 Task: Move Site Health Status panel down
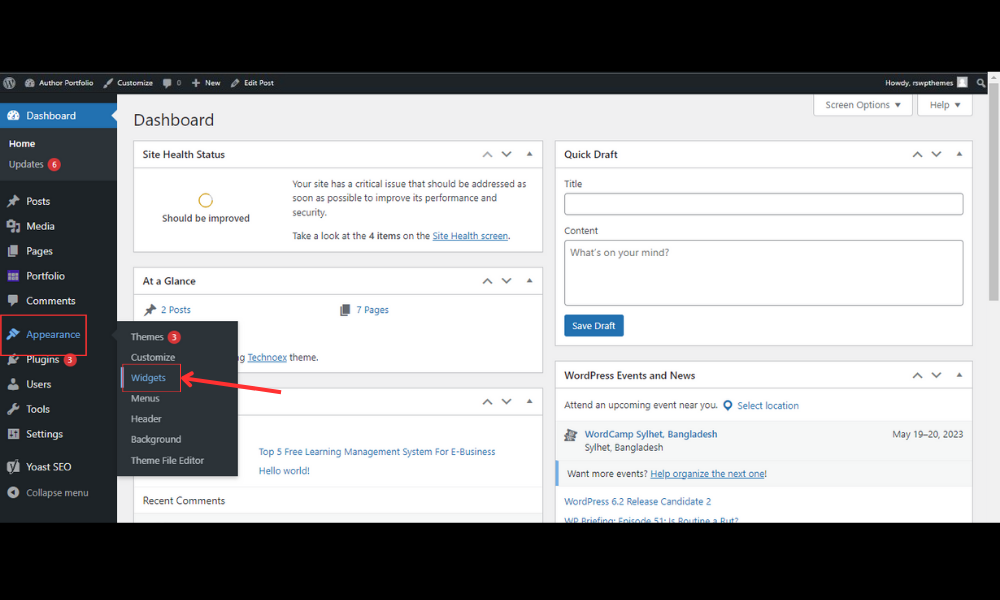506,154
